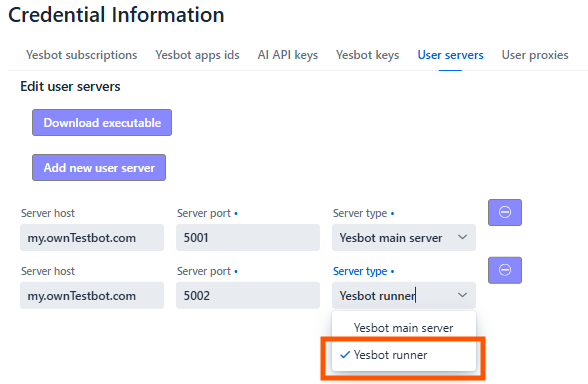
Task: Remove the server row with port 5001
Action: 505,212
